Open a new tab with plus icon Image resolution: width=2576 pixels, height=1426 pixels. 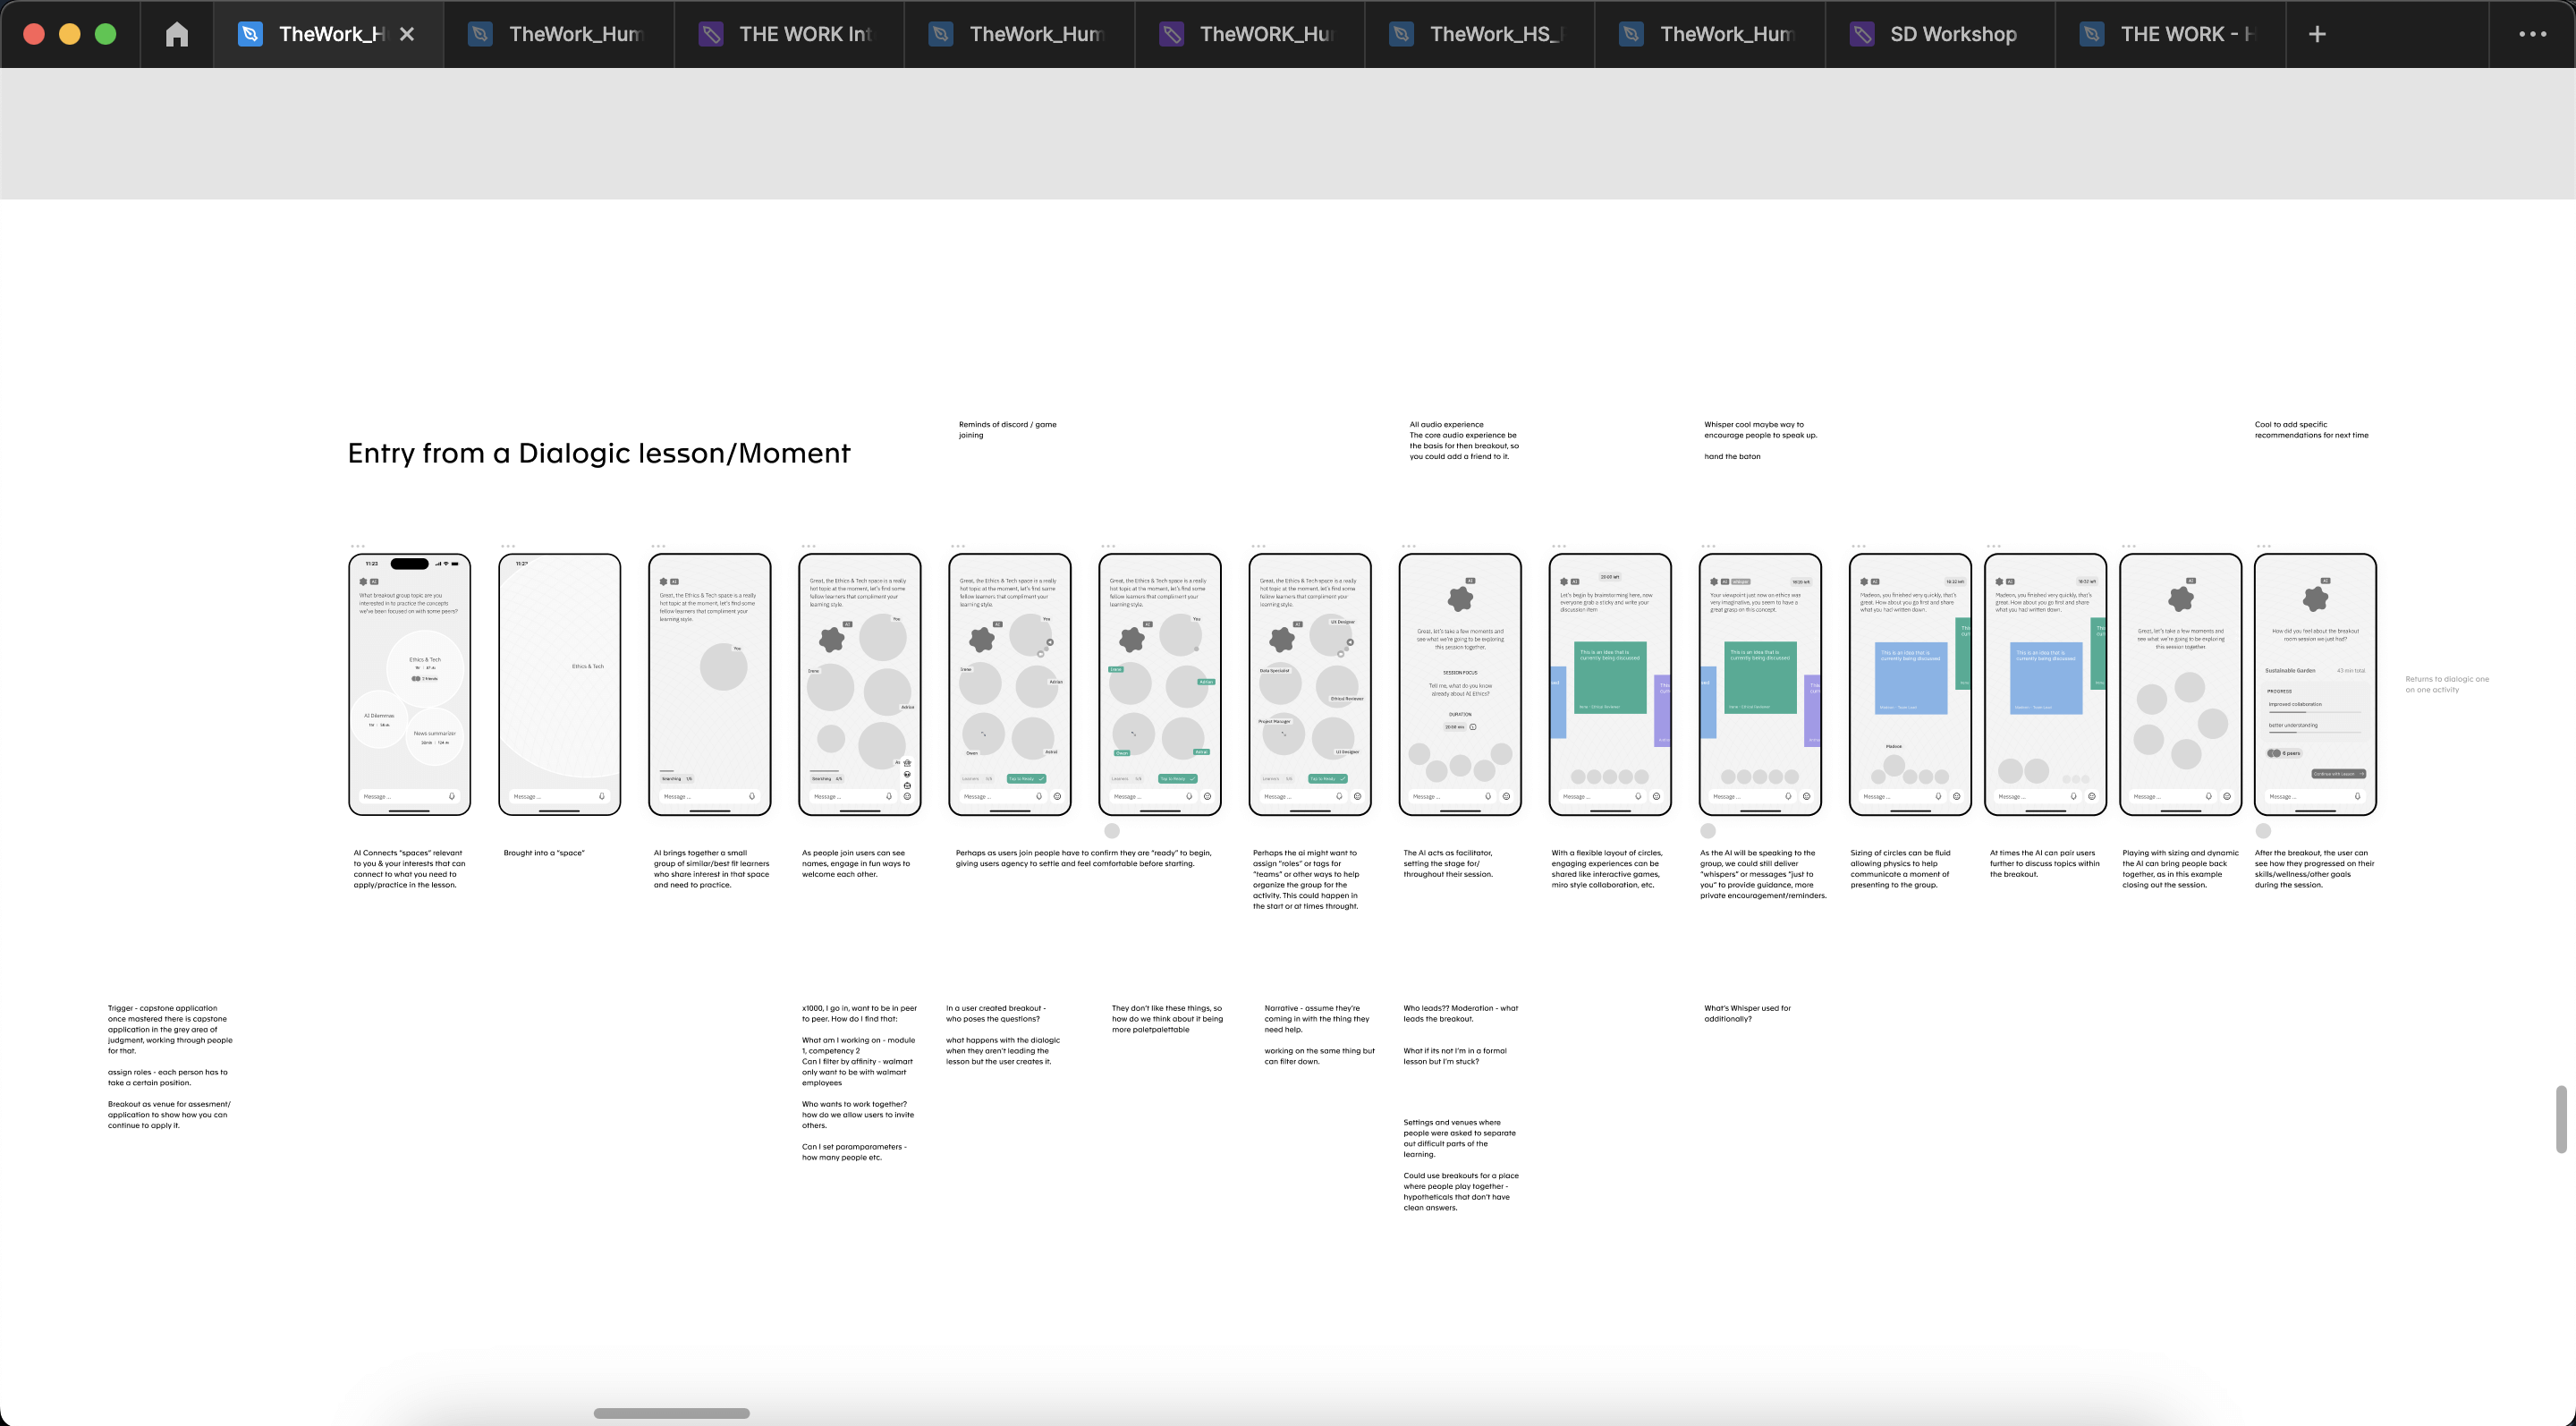[2317, 34]
